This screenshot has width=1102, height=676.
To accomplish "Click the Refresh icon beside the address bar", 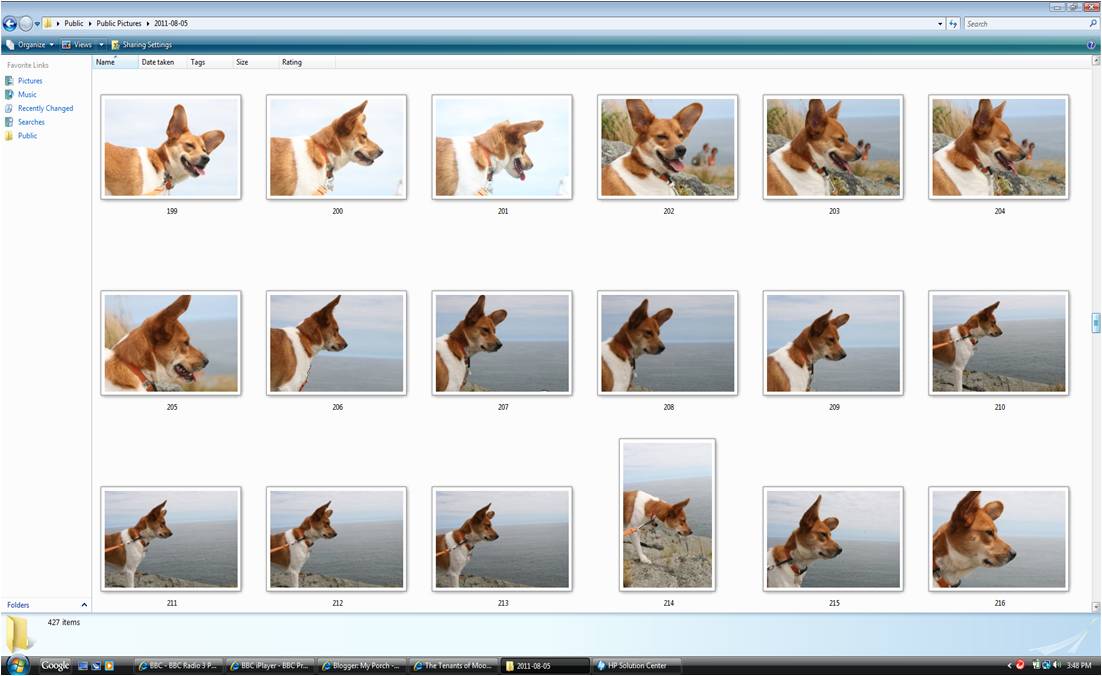I will click(953, 24).
